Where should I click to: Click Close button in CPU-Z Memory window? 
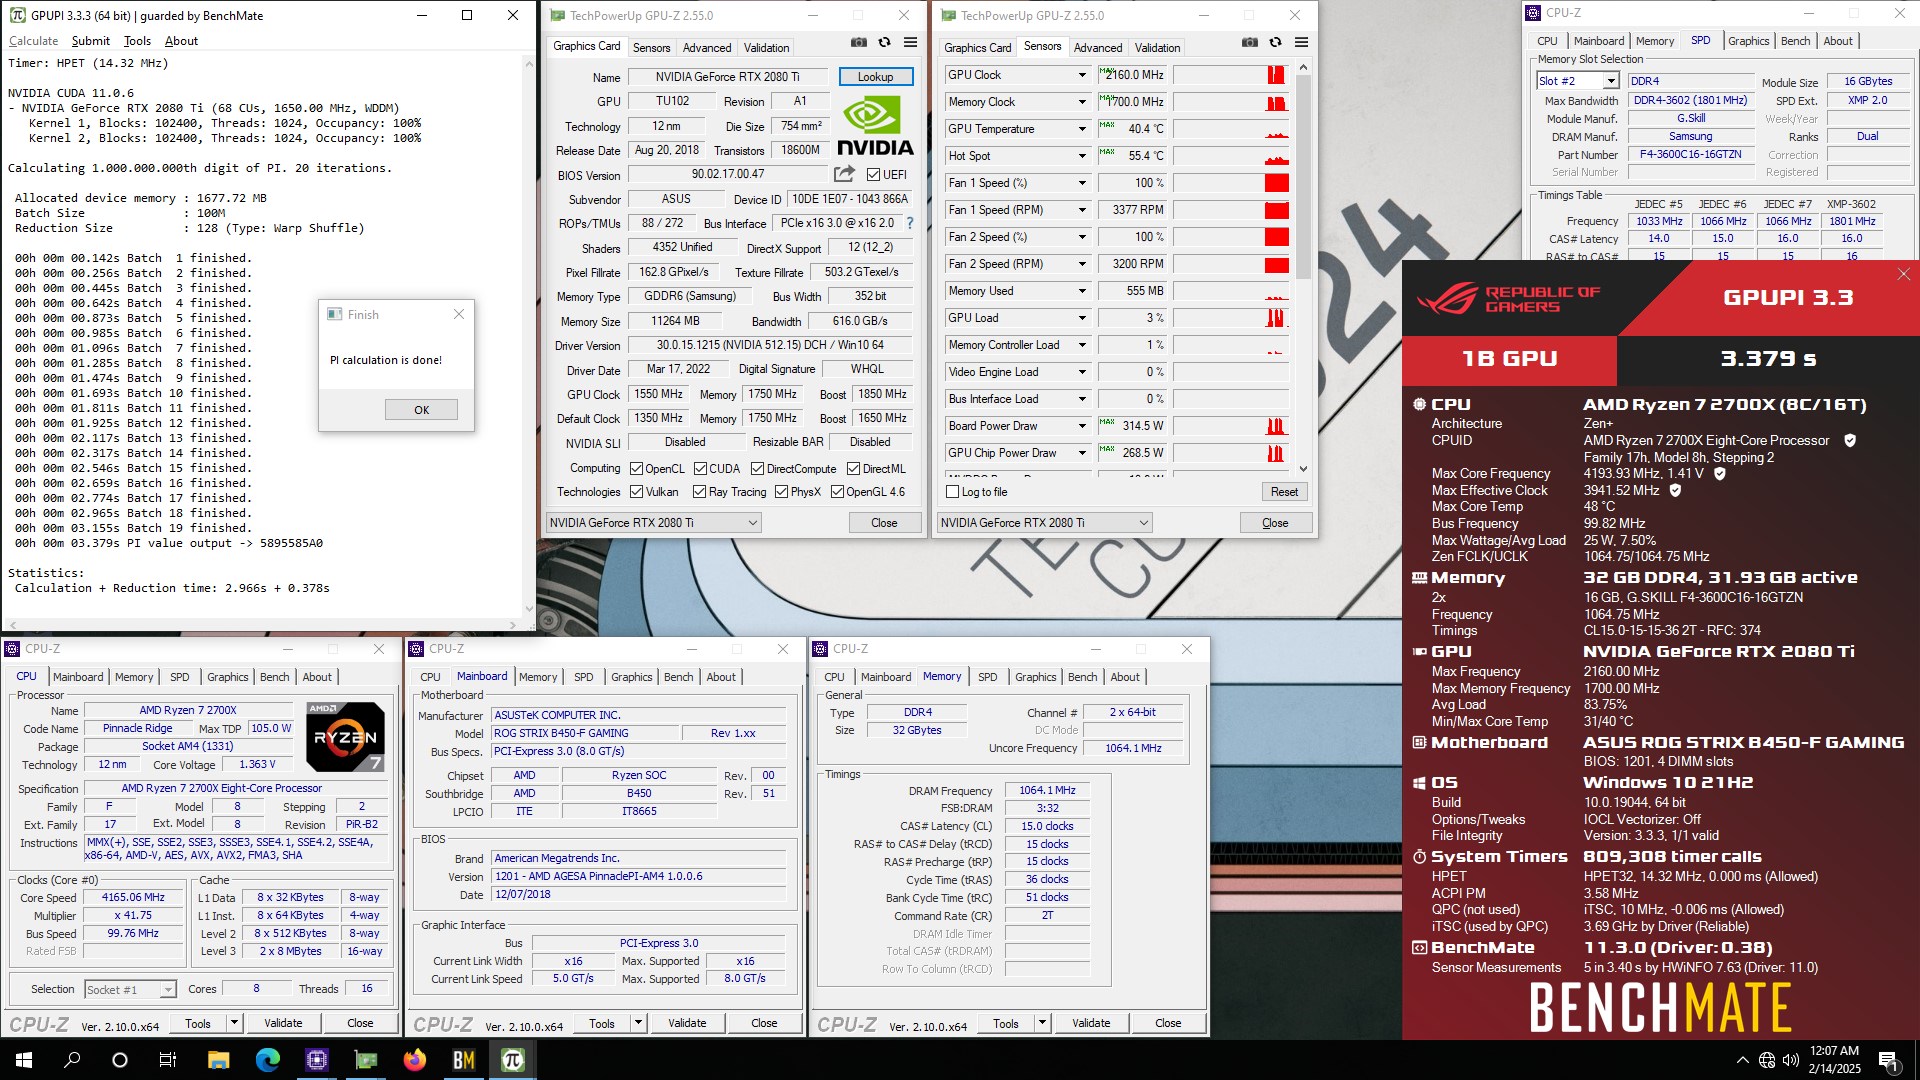coord(1168,1023)
